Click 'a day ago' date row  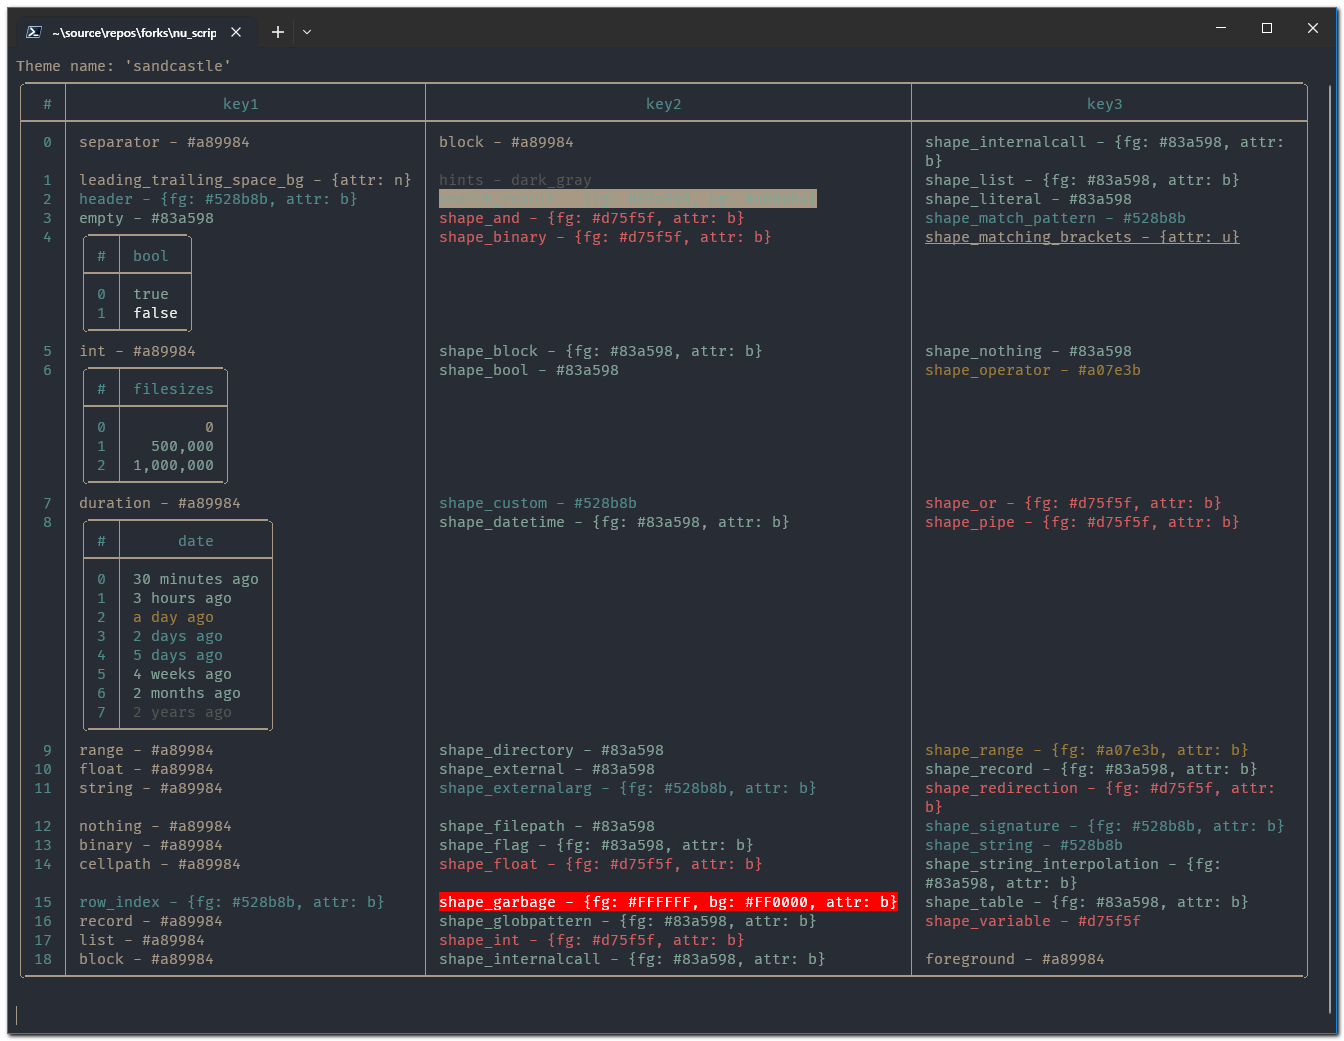174,617
